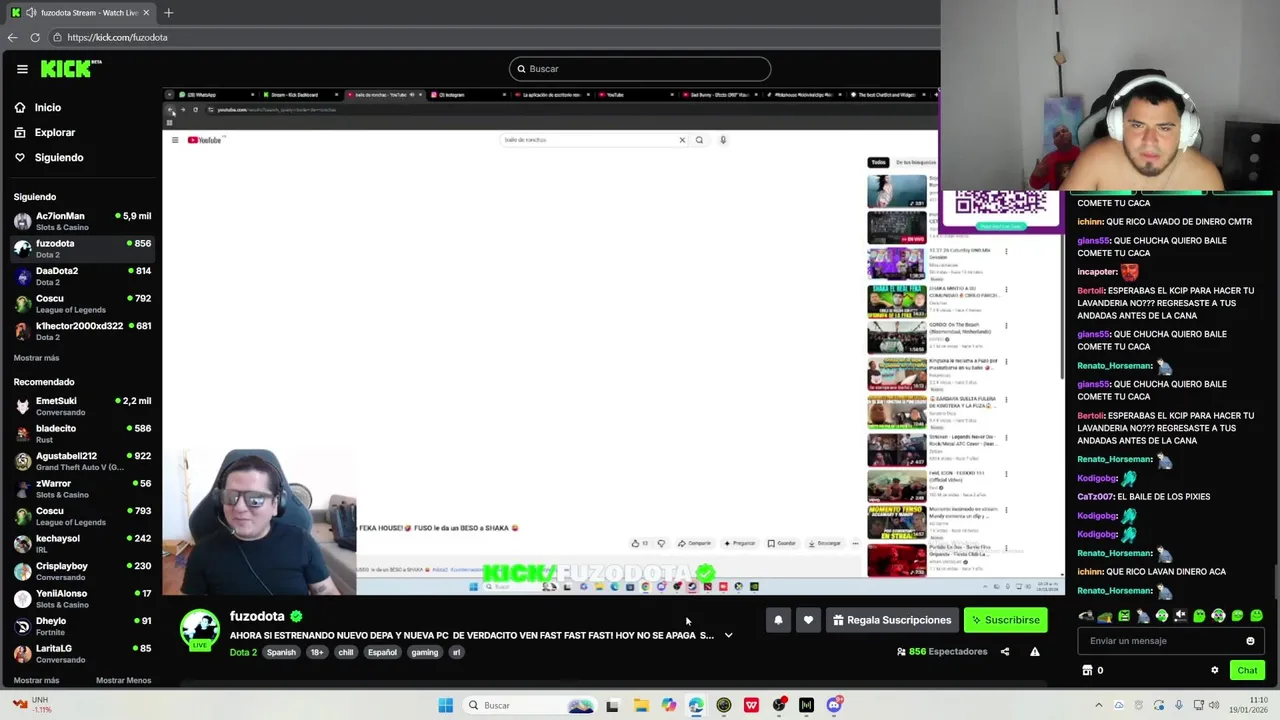This screenshot has height=720, width=1280.
Task: Select the Español tag
Action: (x=382, y=652)
